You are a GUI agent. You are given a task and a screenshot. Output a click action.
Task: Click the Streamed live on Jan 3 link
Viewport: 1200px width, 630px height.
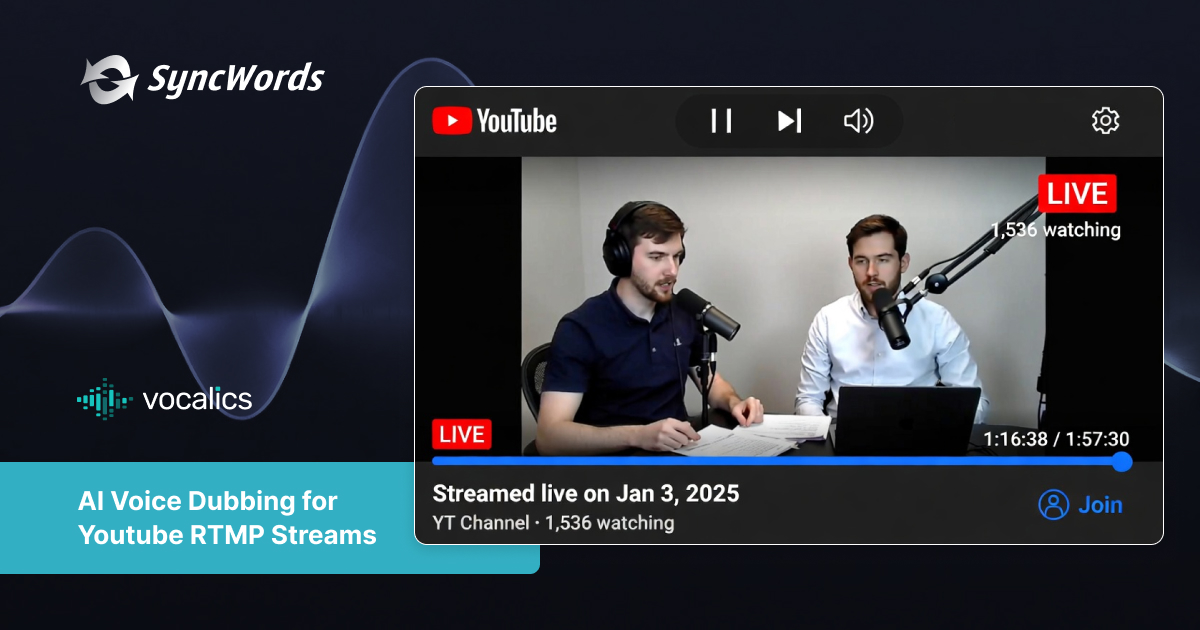pyautogui.click(x=585, y=493)
